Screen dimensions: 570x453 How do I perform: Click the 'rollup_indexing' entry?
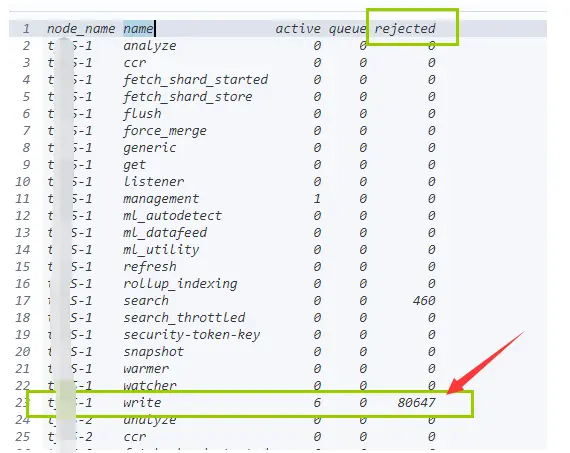pos(180,284)
